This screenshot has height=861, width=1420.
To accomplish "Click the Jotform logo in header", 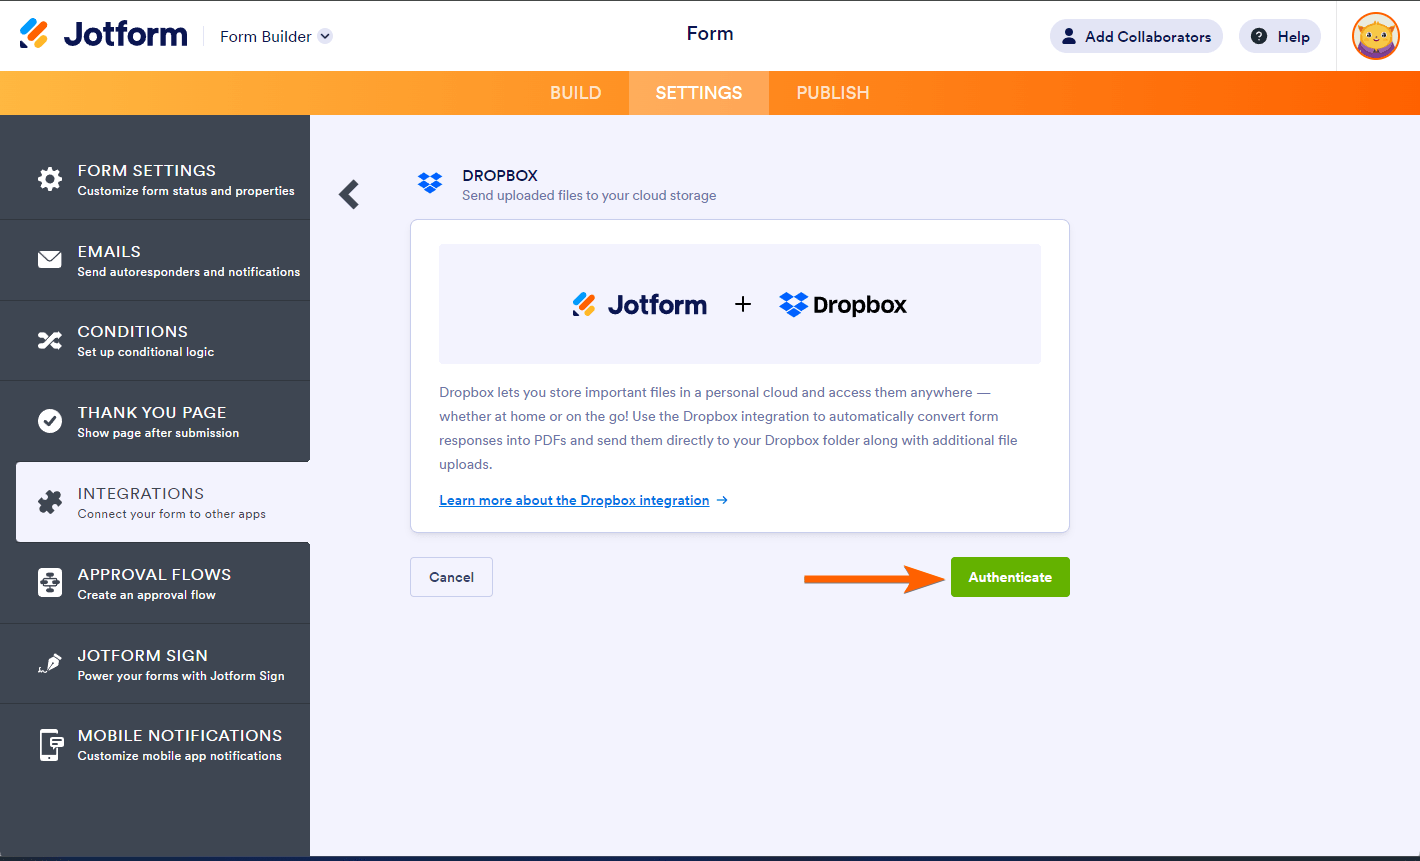I will [x=103, y=34].
